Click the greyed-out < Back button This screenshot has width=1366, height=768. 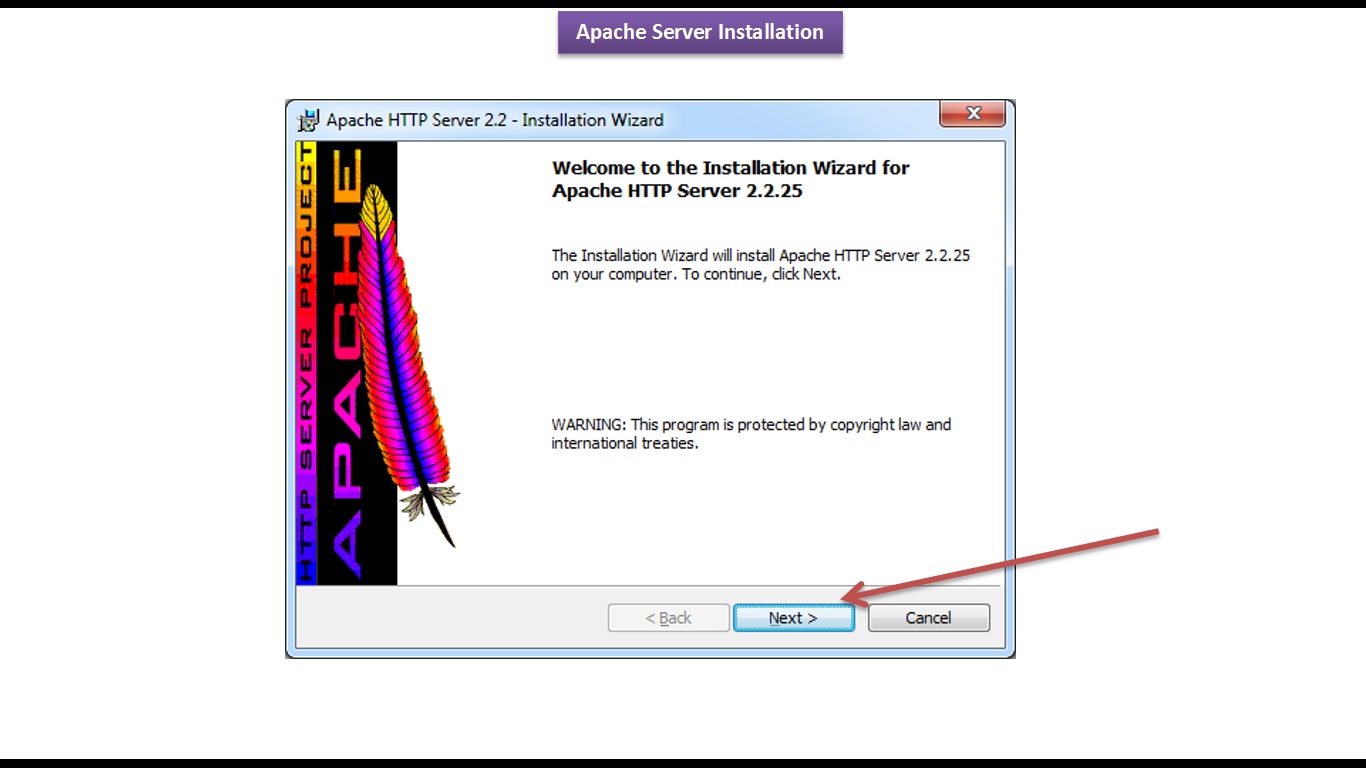[668, 618]
